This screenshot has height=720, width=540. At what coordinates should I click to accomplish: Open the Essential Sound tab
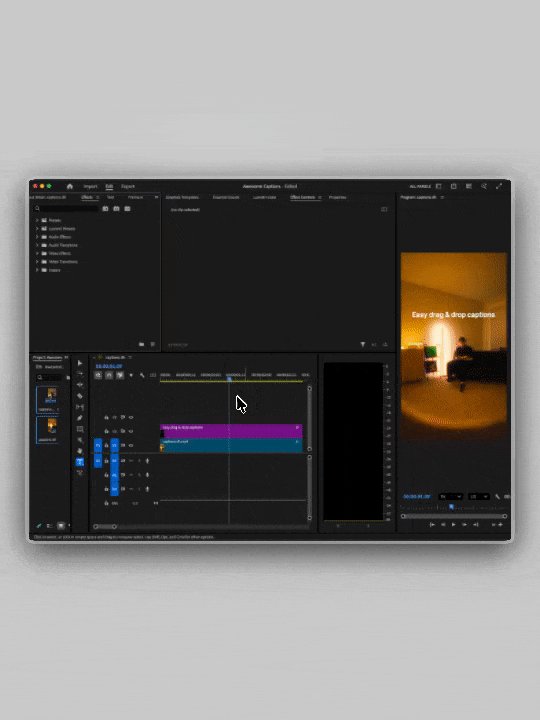tap(226, 197)
